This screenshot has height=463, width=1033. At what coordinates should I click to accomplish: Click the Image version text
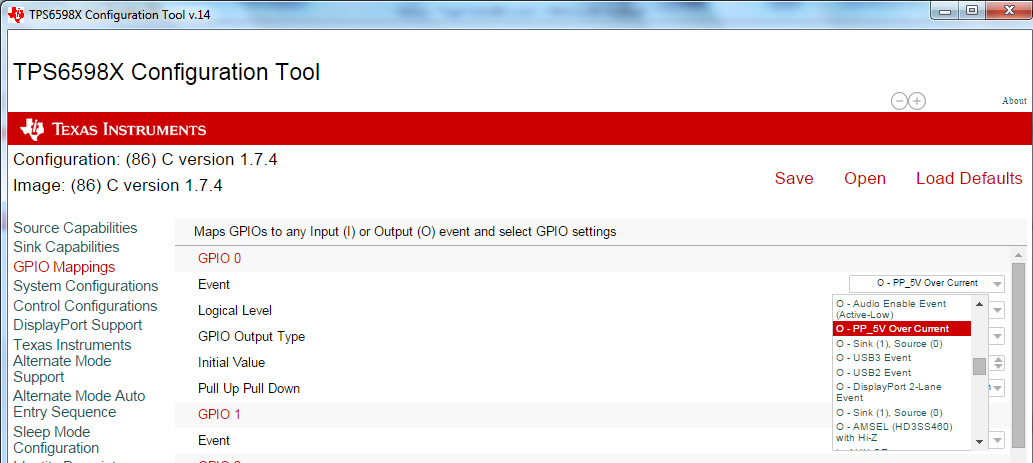118,186
